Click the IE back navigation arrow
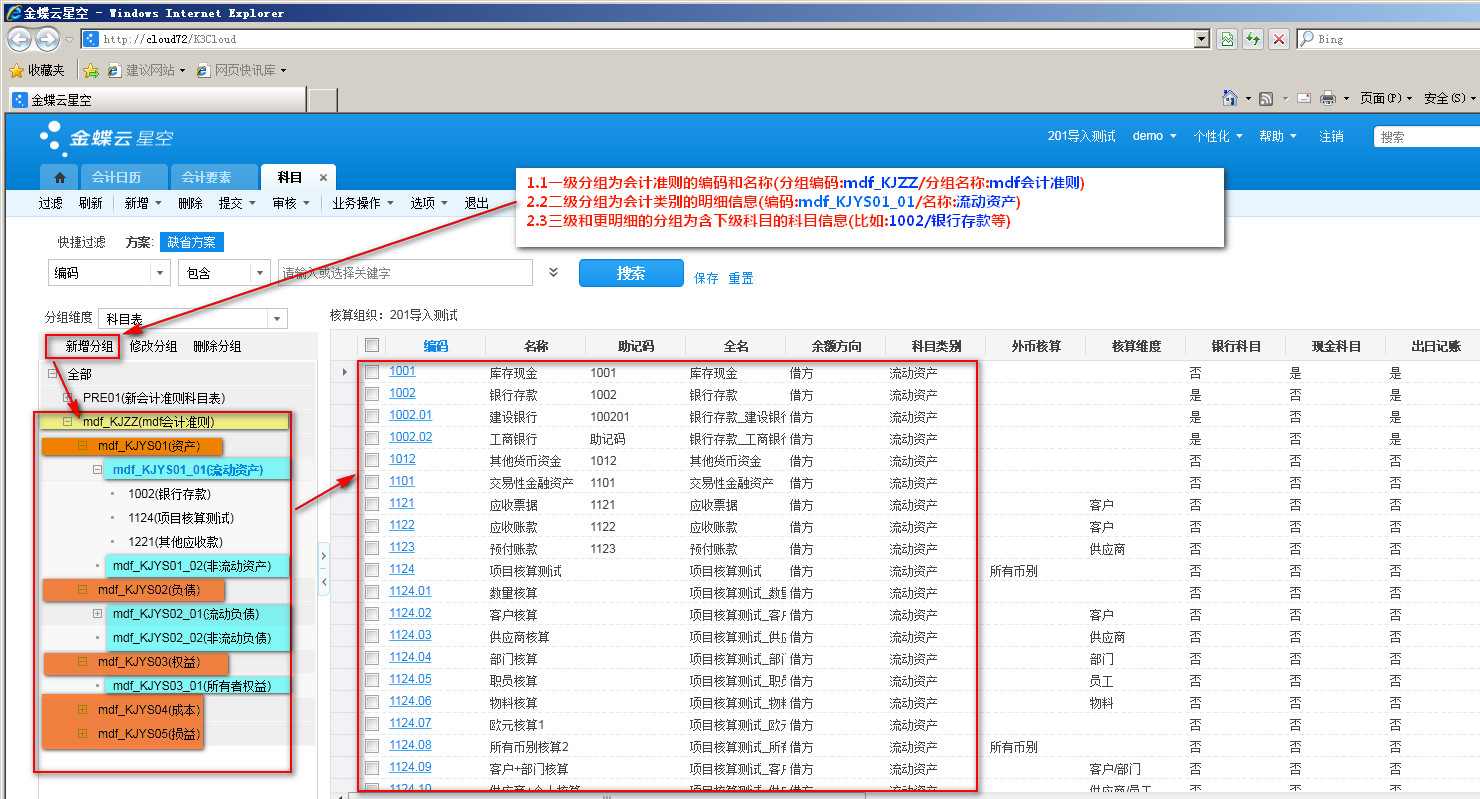This screenshot has width=1480, height=799. pyautogui.click(x=20, y=39)
